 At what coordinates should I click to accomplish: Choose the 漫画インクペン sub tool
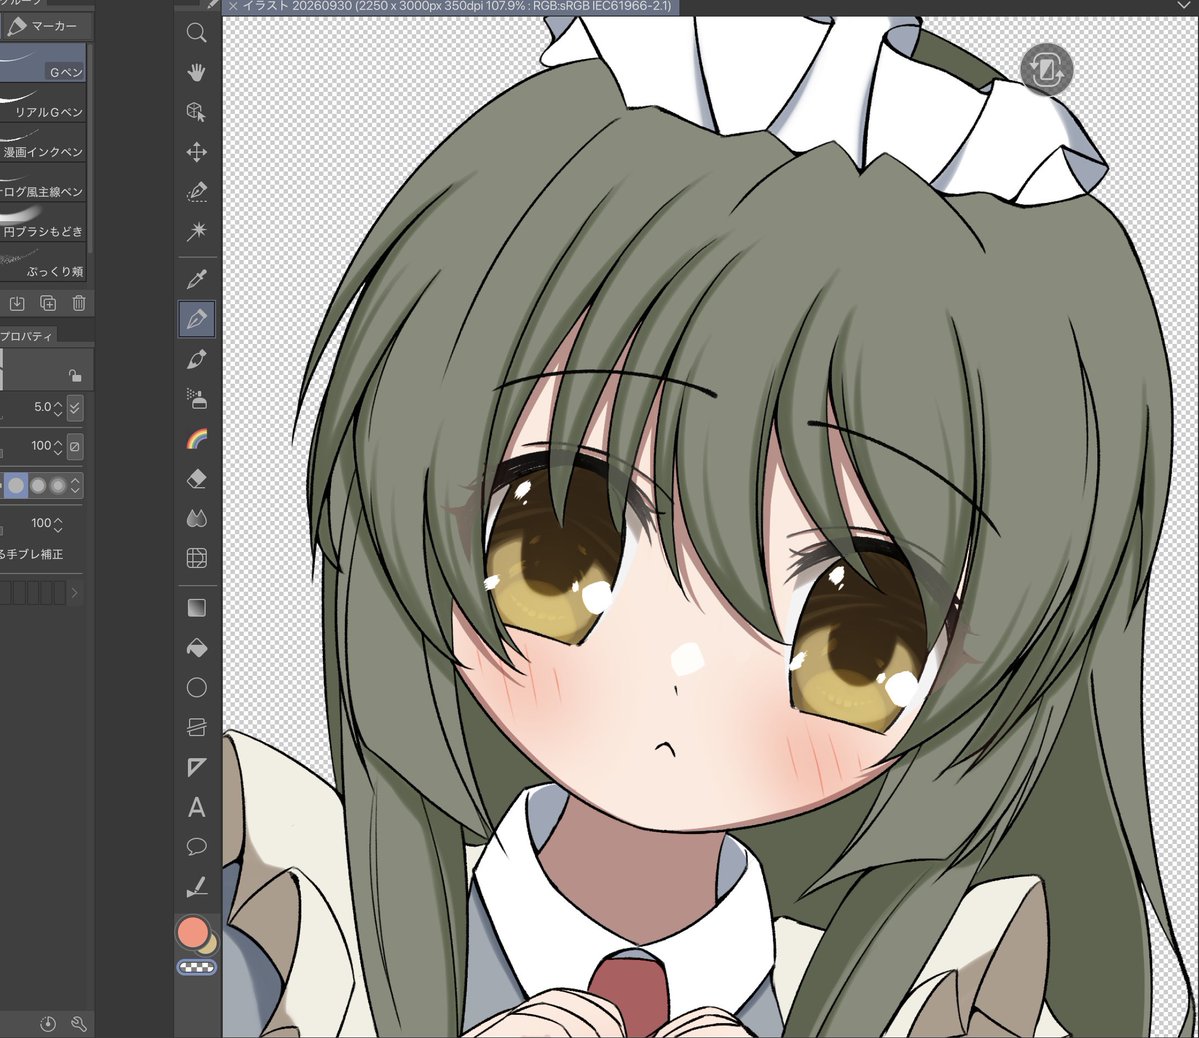(x=43, y=142)
